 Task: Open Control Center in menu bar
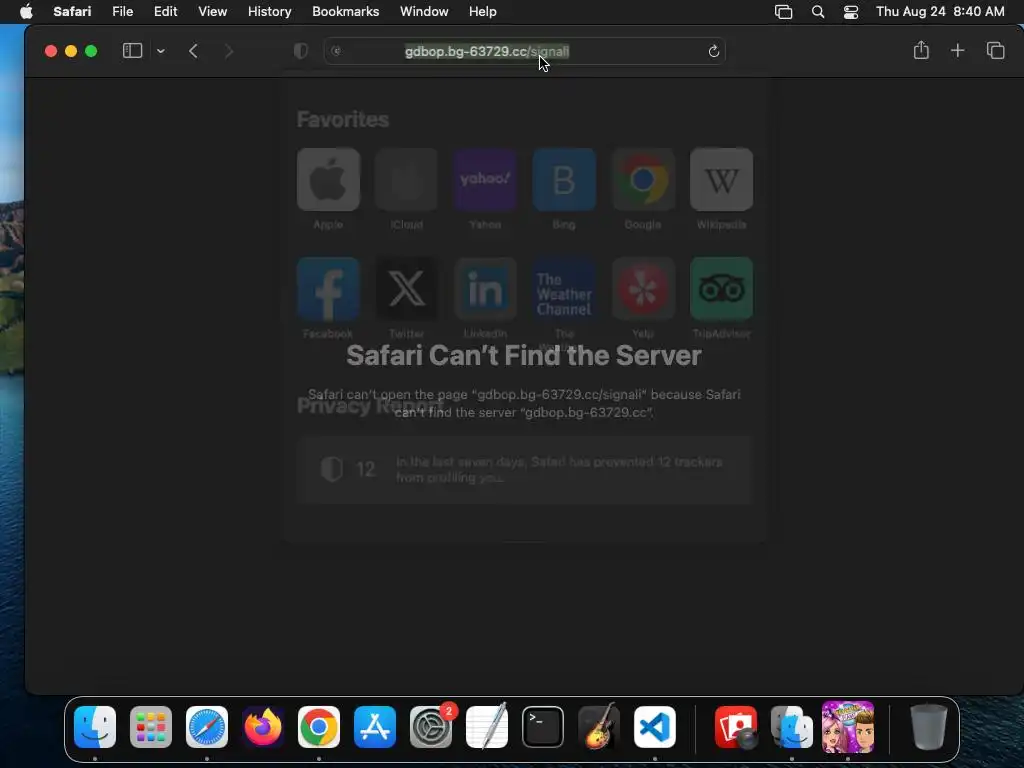click(x=850, y=12)
